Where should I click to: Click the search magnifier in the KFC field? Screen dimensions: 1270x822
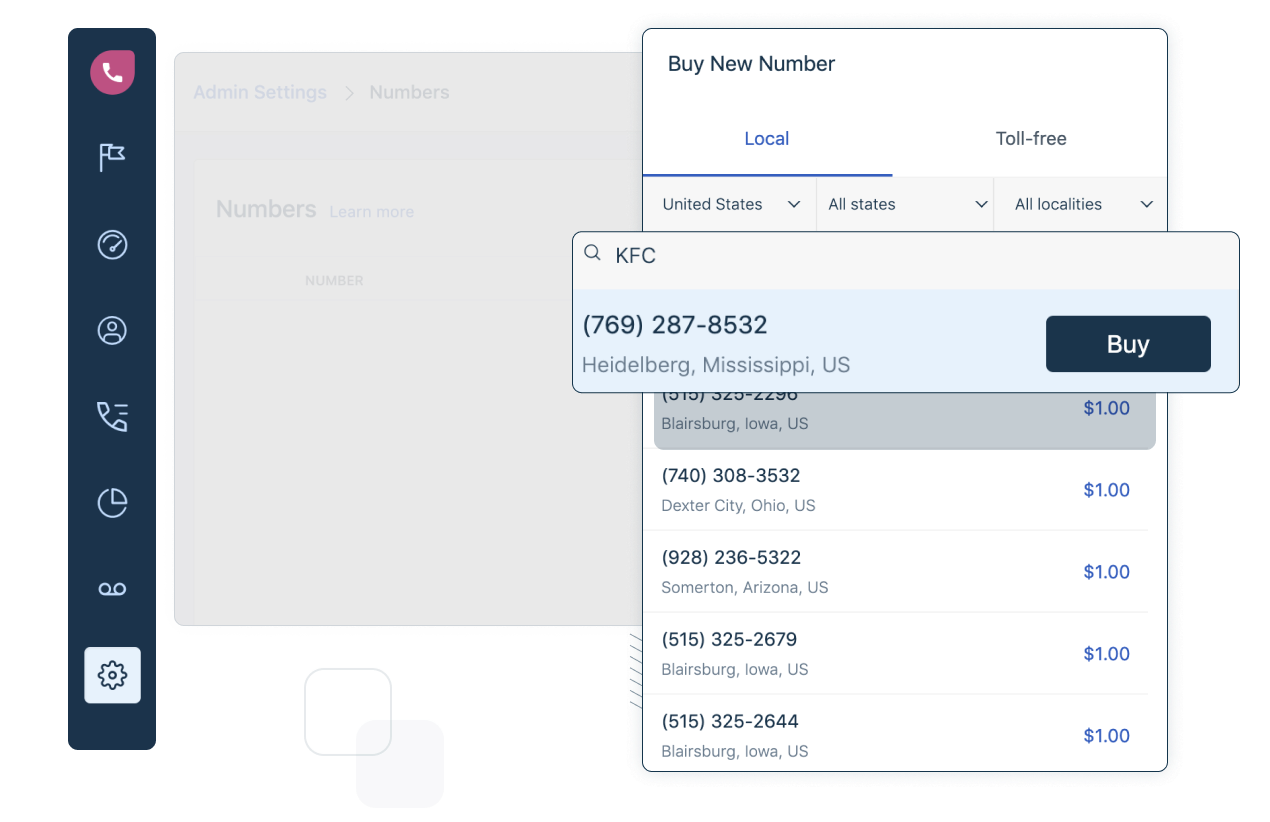tap(593, 255)
